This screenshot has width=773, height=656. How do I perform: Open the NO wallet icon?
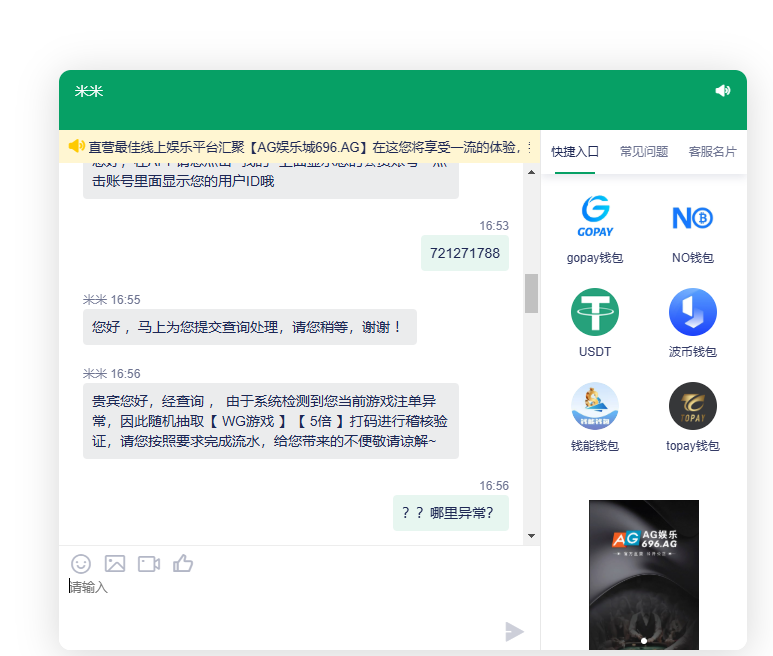coord(693,217)
